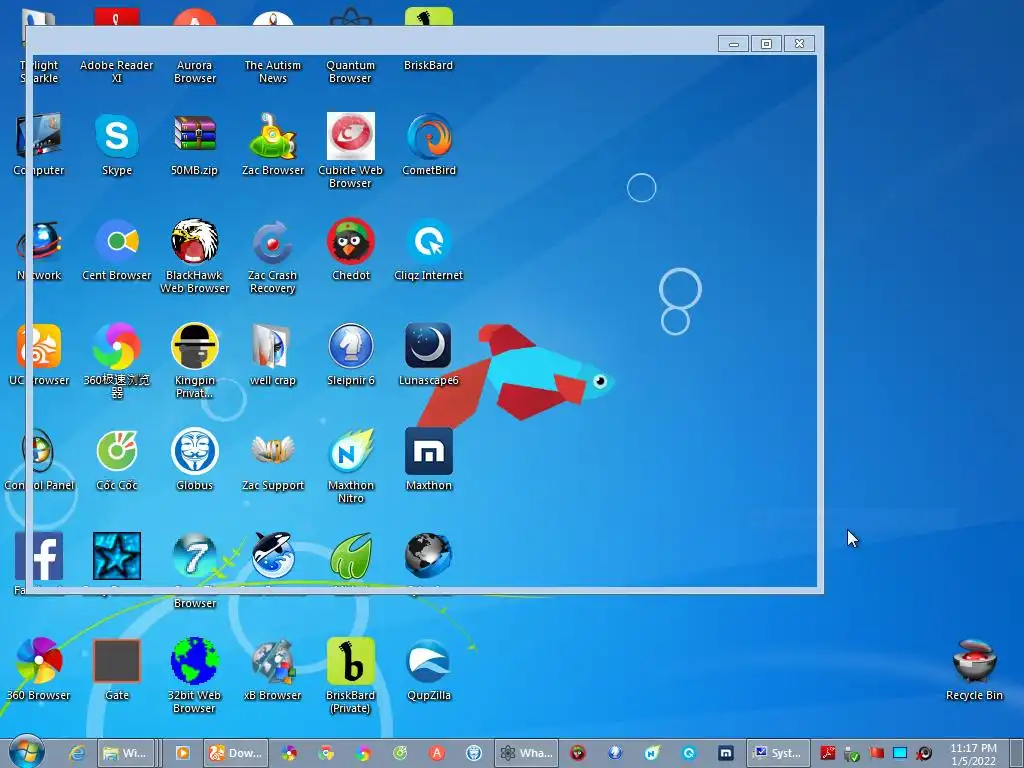Open the media player taskbar icon
The height and width of the screenshot is (768, 1024).
183,753
